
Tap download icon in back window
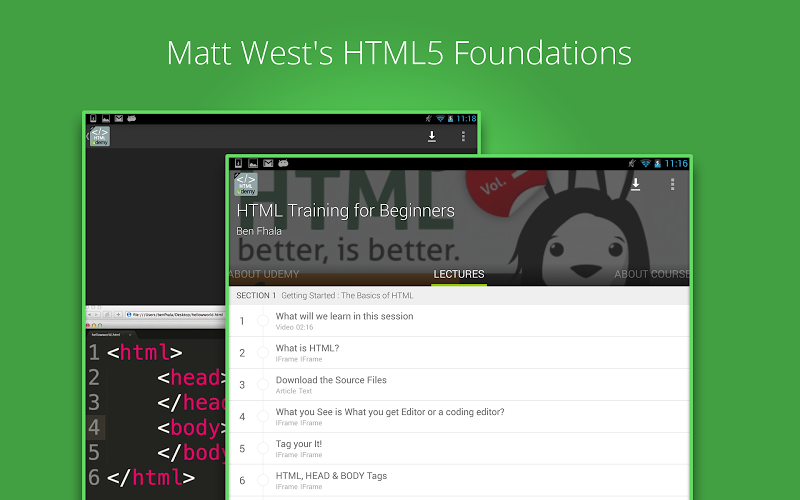432,136
